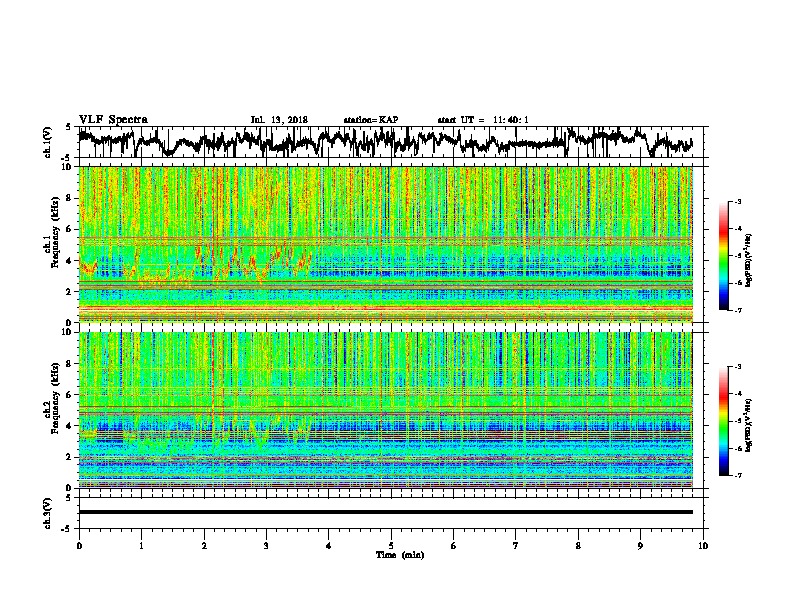The width and height of the screenshot is (792, 612).
Task: Click time axis tick label "0" at bottom
Action: (79, 546)
